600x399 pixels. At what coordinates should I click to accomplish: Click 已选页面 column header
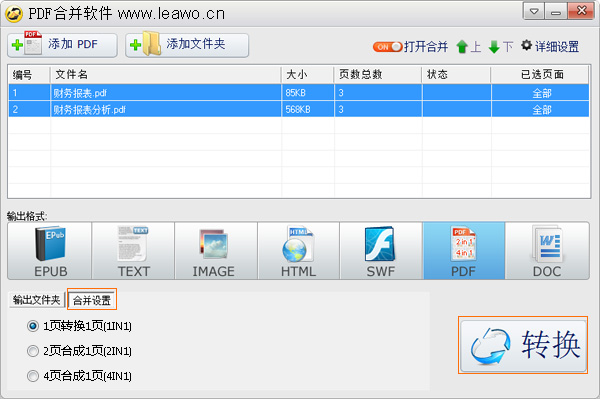[540, 74]
